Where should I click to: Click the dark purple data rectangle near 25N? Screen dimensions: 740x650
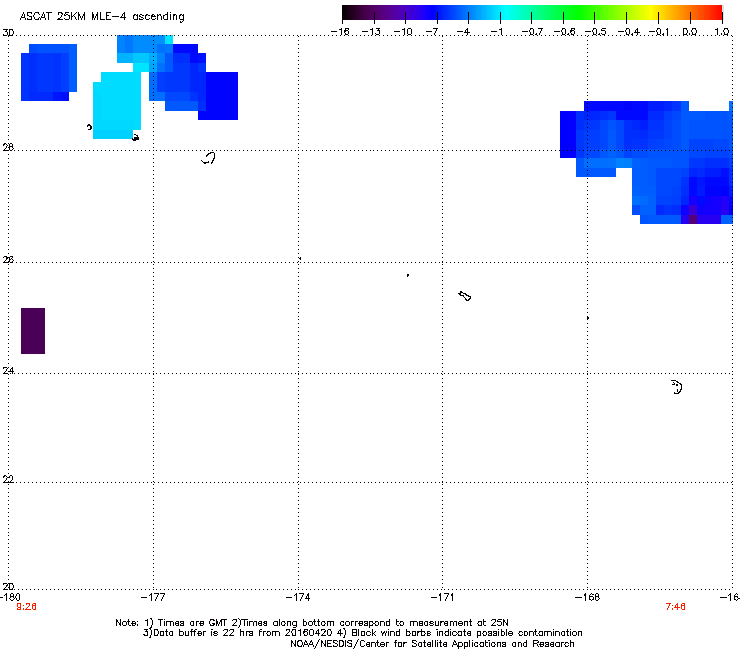[33, 331]
